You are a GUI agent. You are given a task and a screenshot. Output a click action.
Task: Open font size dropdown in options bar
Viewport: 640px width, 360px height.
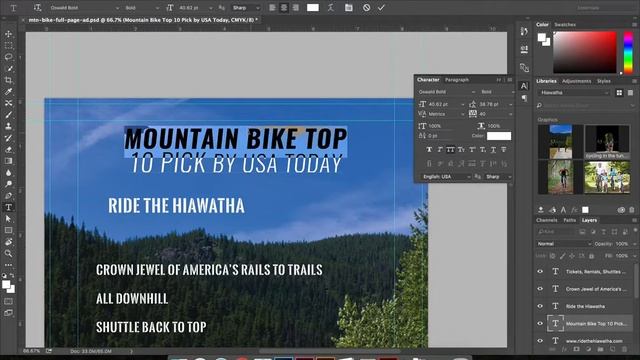pos(211,8)
